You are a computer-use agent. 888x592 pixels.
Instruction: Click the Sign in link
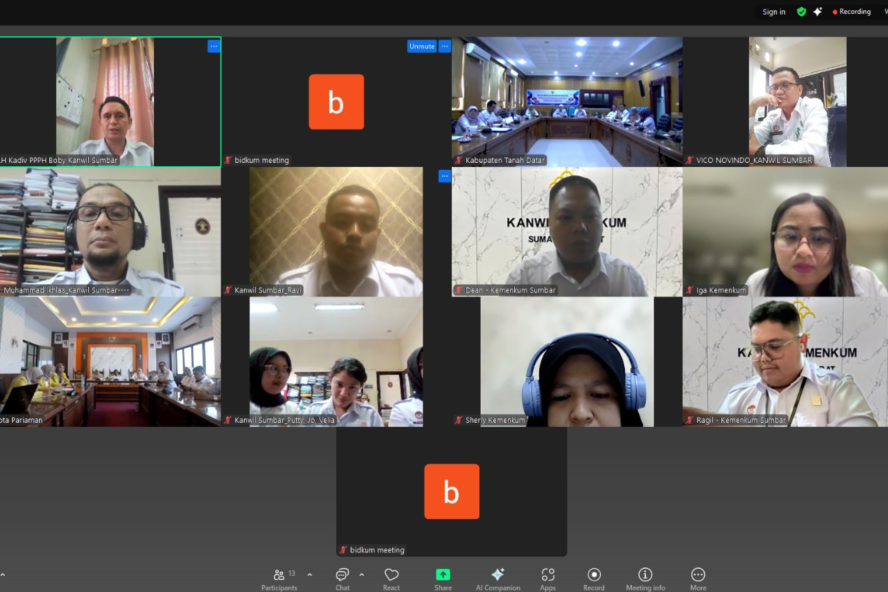tap(774, 12)
